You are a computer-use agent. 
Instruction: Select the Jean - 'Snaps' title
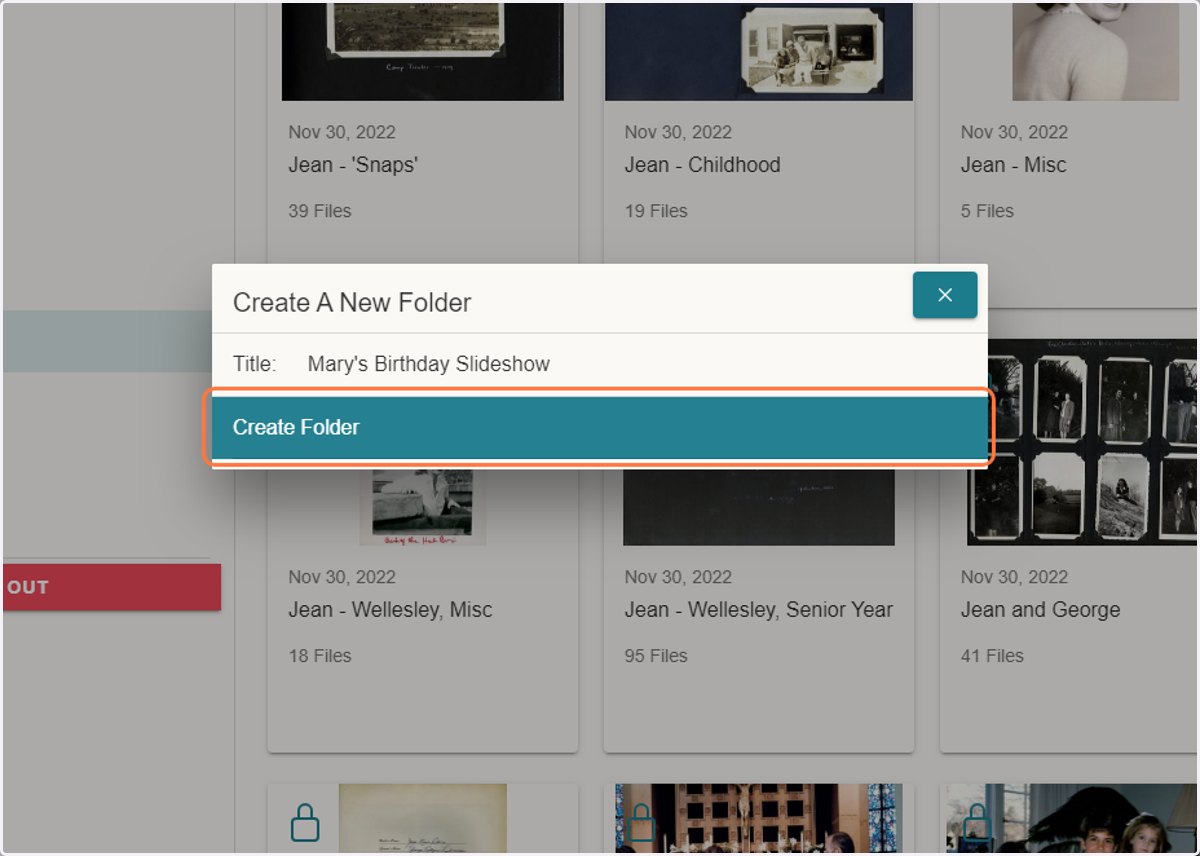click(x=353, y=165)
